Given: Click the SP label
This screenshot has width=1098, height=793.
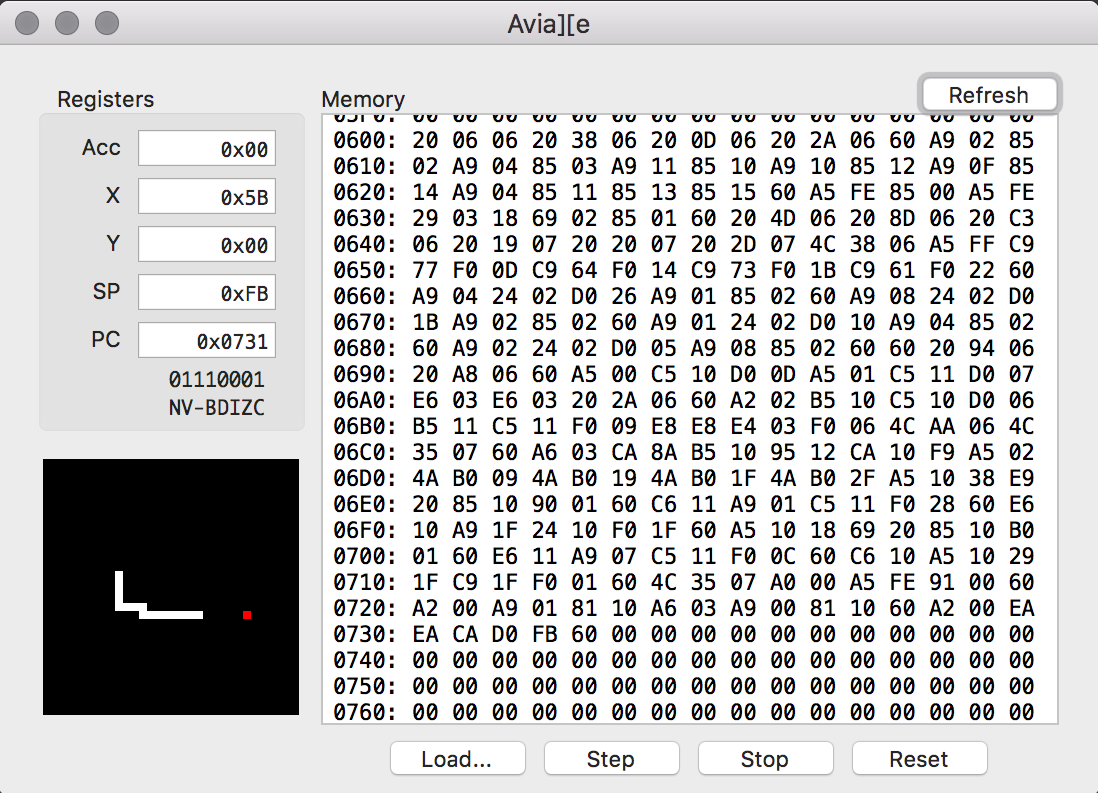Looking at the screenshot, I should click(106, 291).
